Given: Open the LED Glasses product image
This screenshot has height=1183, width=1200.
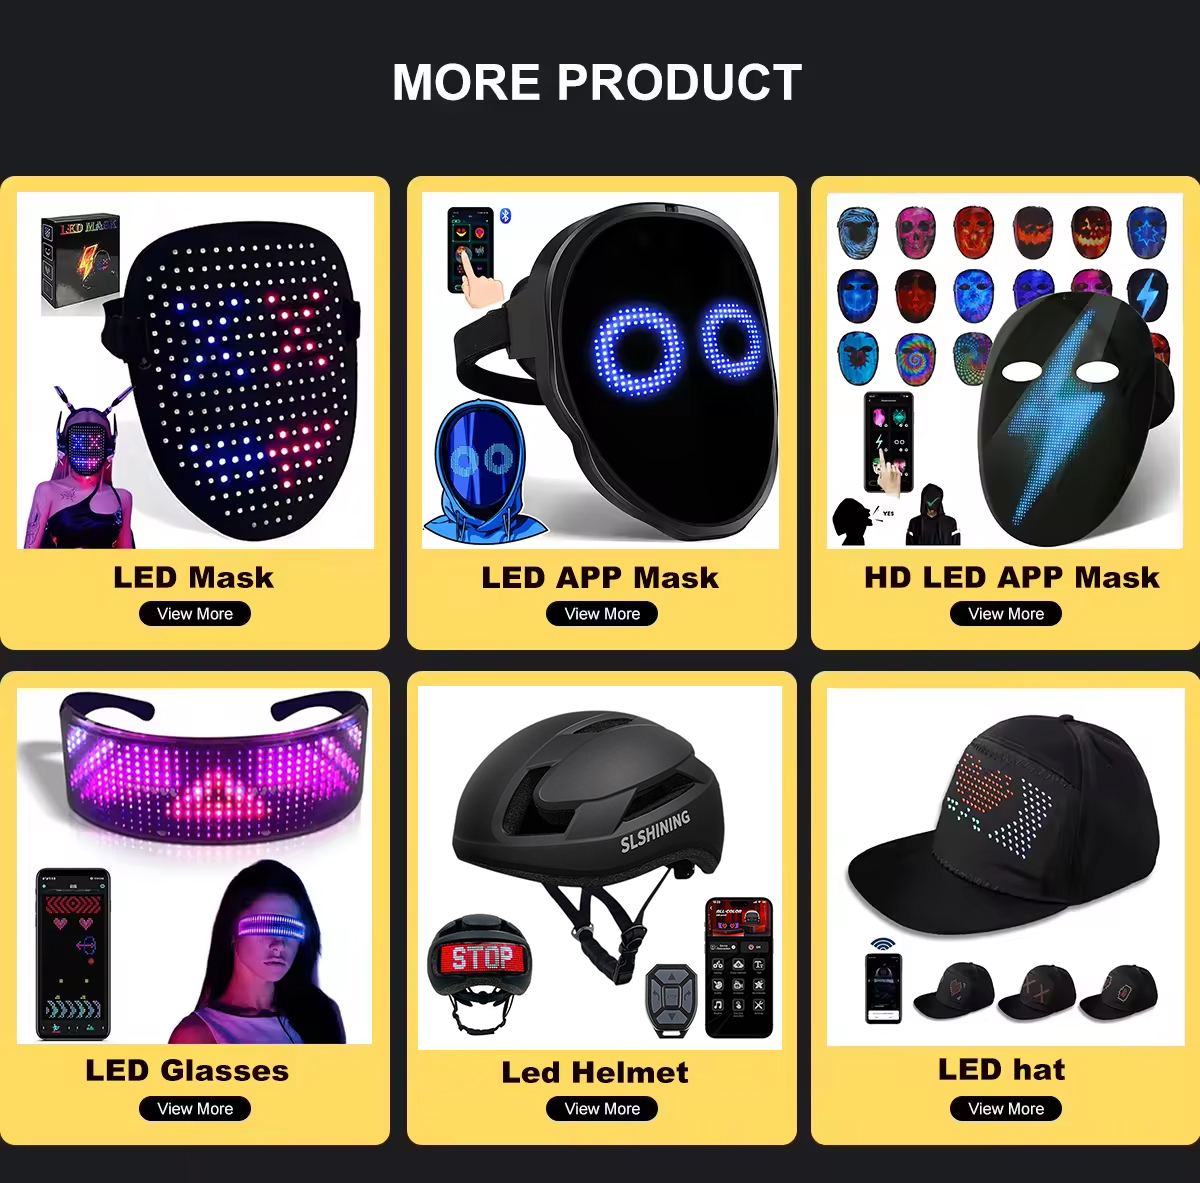Looking at the screenshot, I should [195, 866].
